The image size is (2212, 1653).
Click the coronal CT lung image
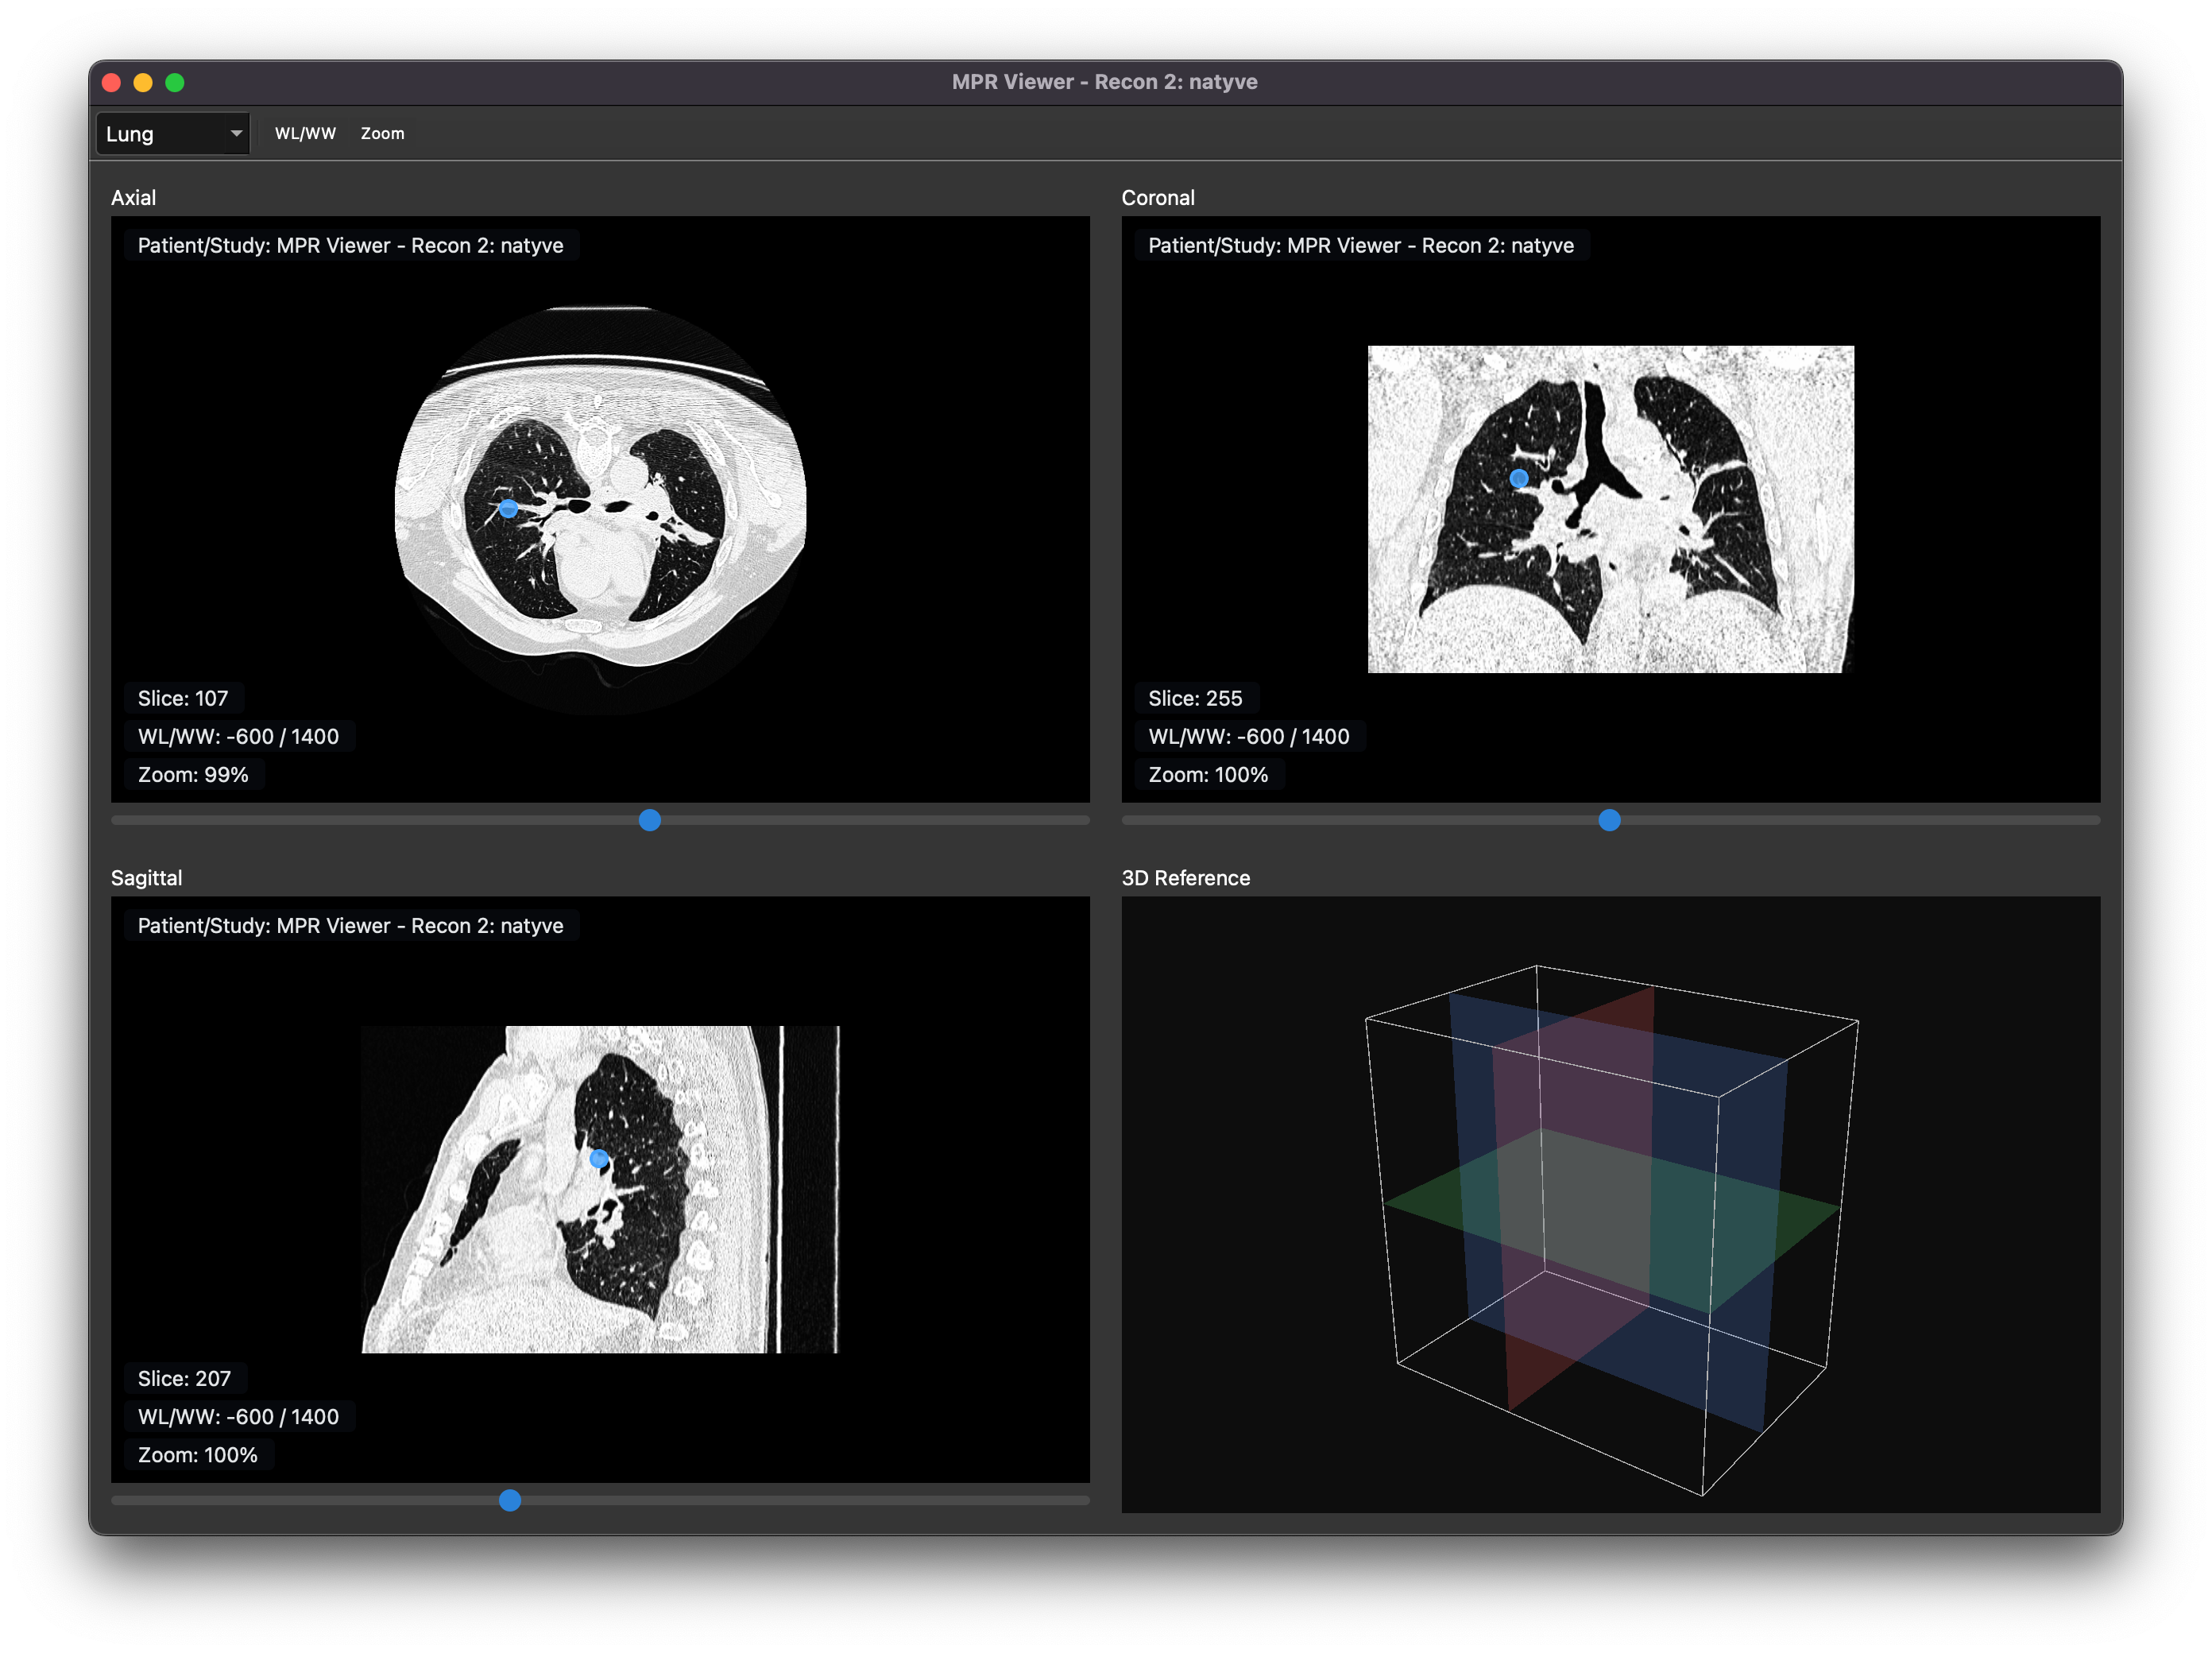coord(1610,509)
